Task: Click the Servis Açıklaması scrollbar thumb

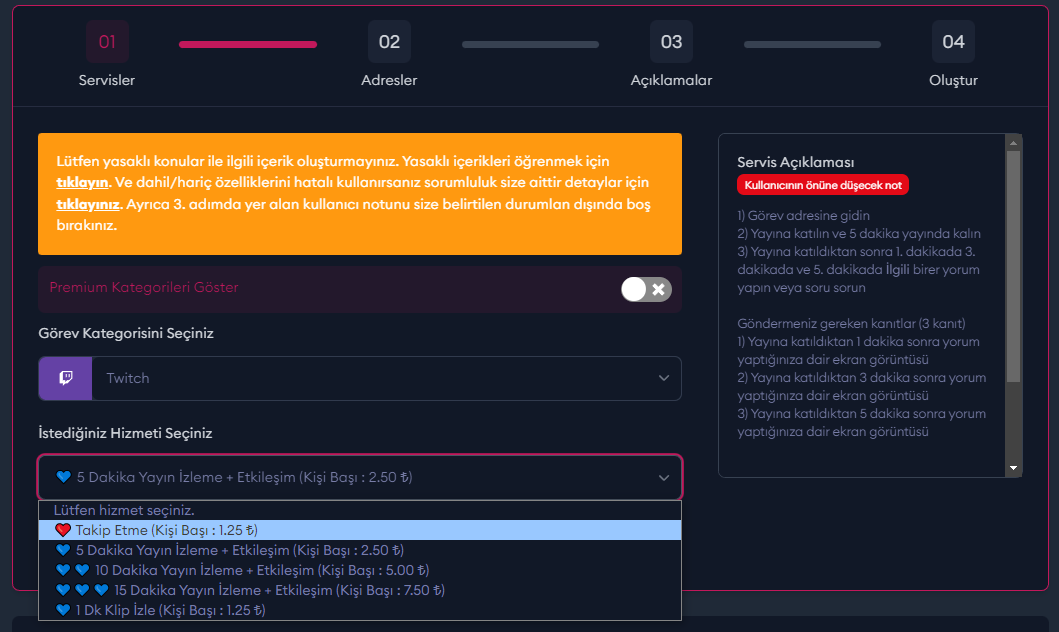Action: click(1013, 267)
